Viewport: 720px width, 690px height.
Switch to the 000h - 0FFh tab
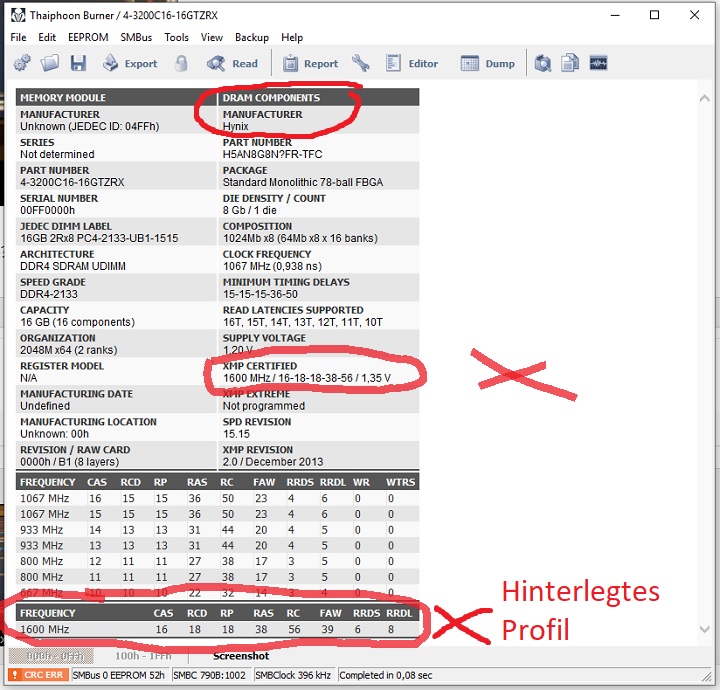pyautogui.click(x=51, y=656)
